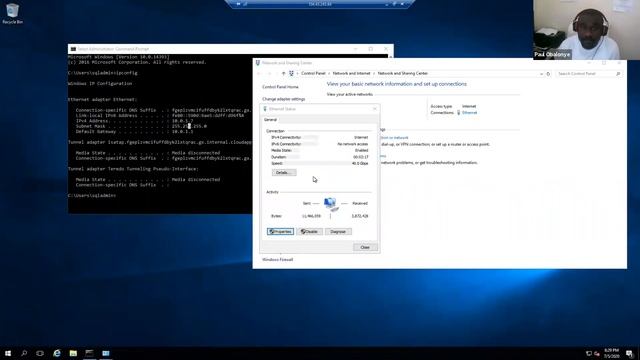
Task: Click 'Speed' row in Ethernet Status
Action: pos(320,163)
